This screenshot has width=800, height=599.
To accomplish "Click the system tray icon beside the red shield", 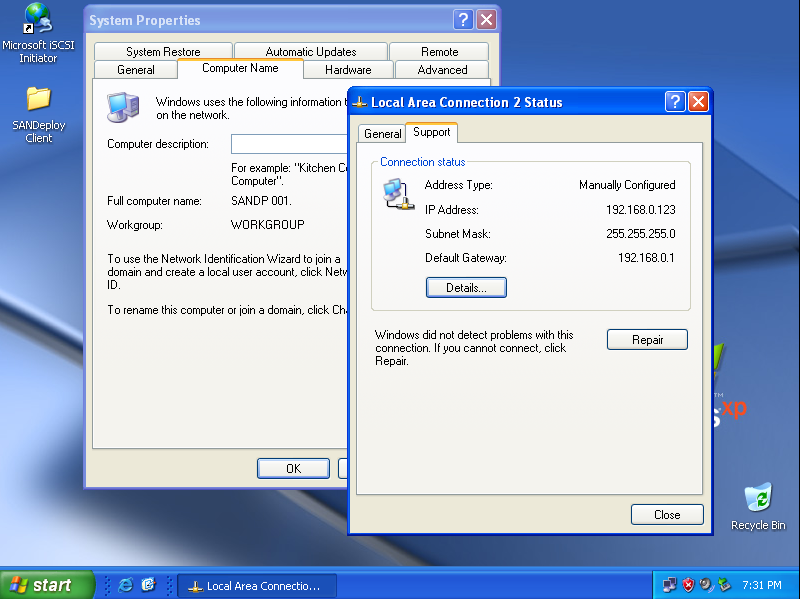I will click(x=706, y=585).
